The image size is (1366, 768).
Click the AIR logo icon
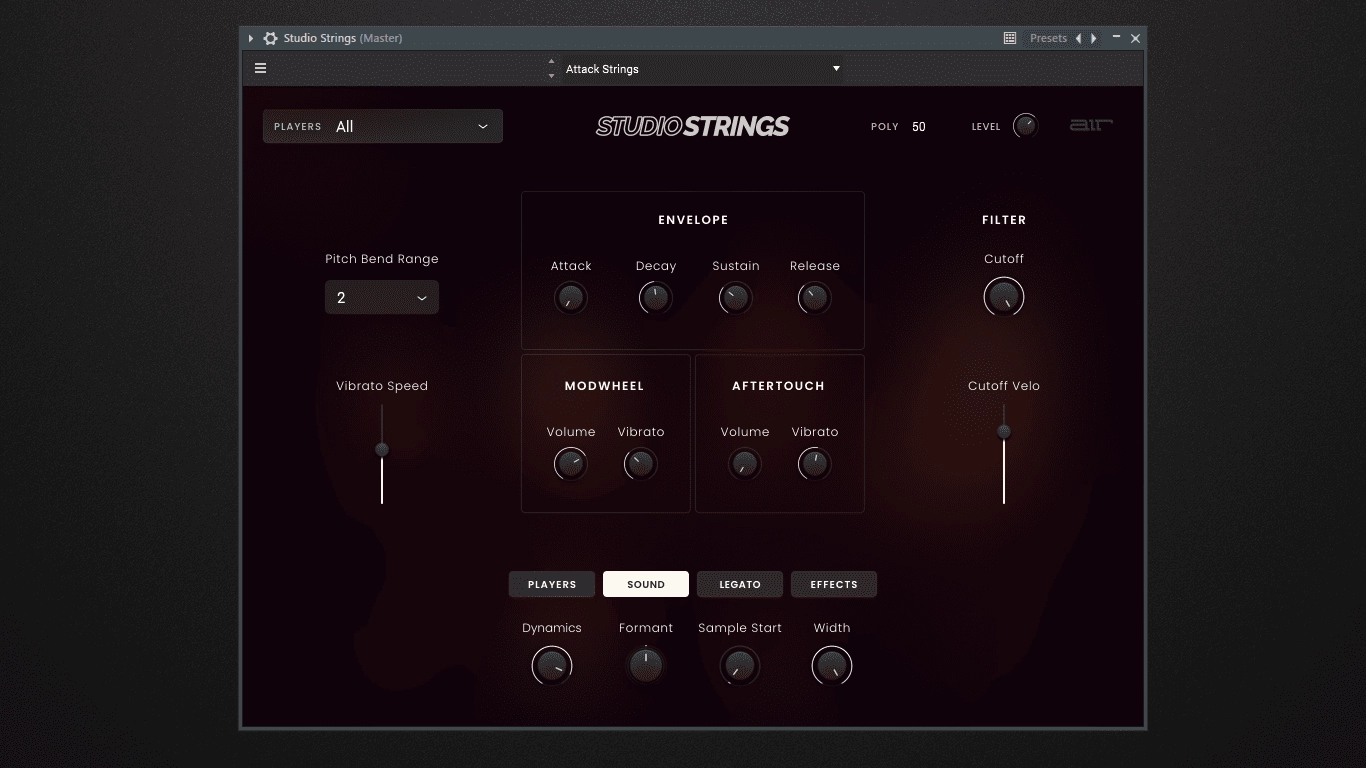[1091, 125]
